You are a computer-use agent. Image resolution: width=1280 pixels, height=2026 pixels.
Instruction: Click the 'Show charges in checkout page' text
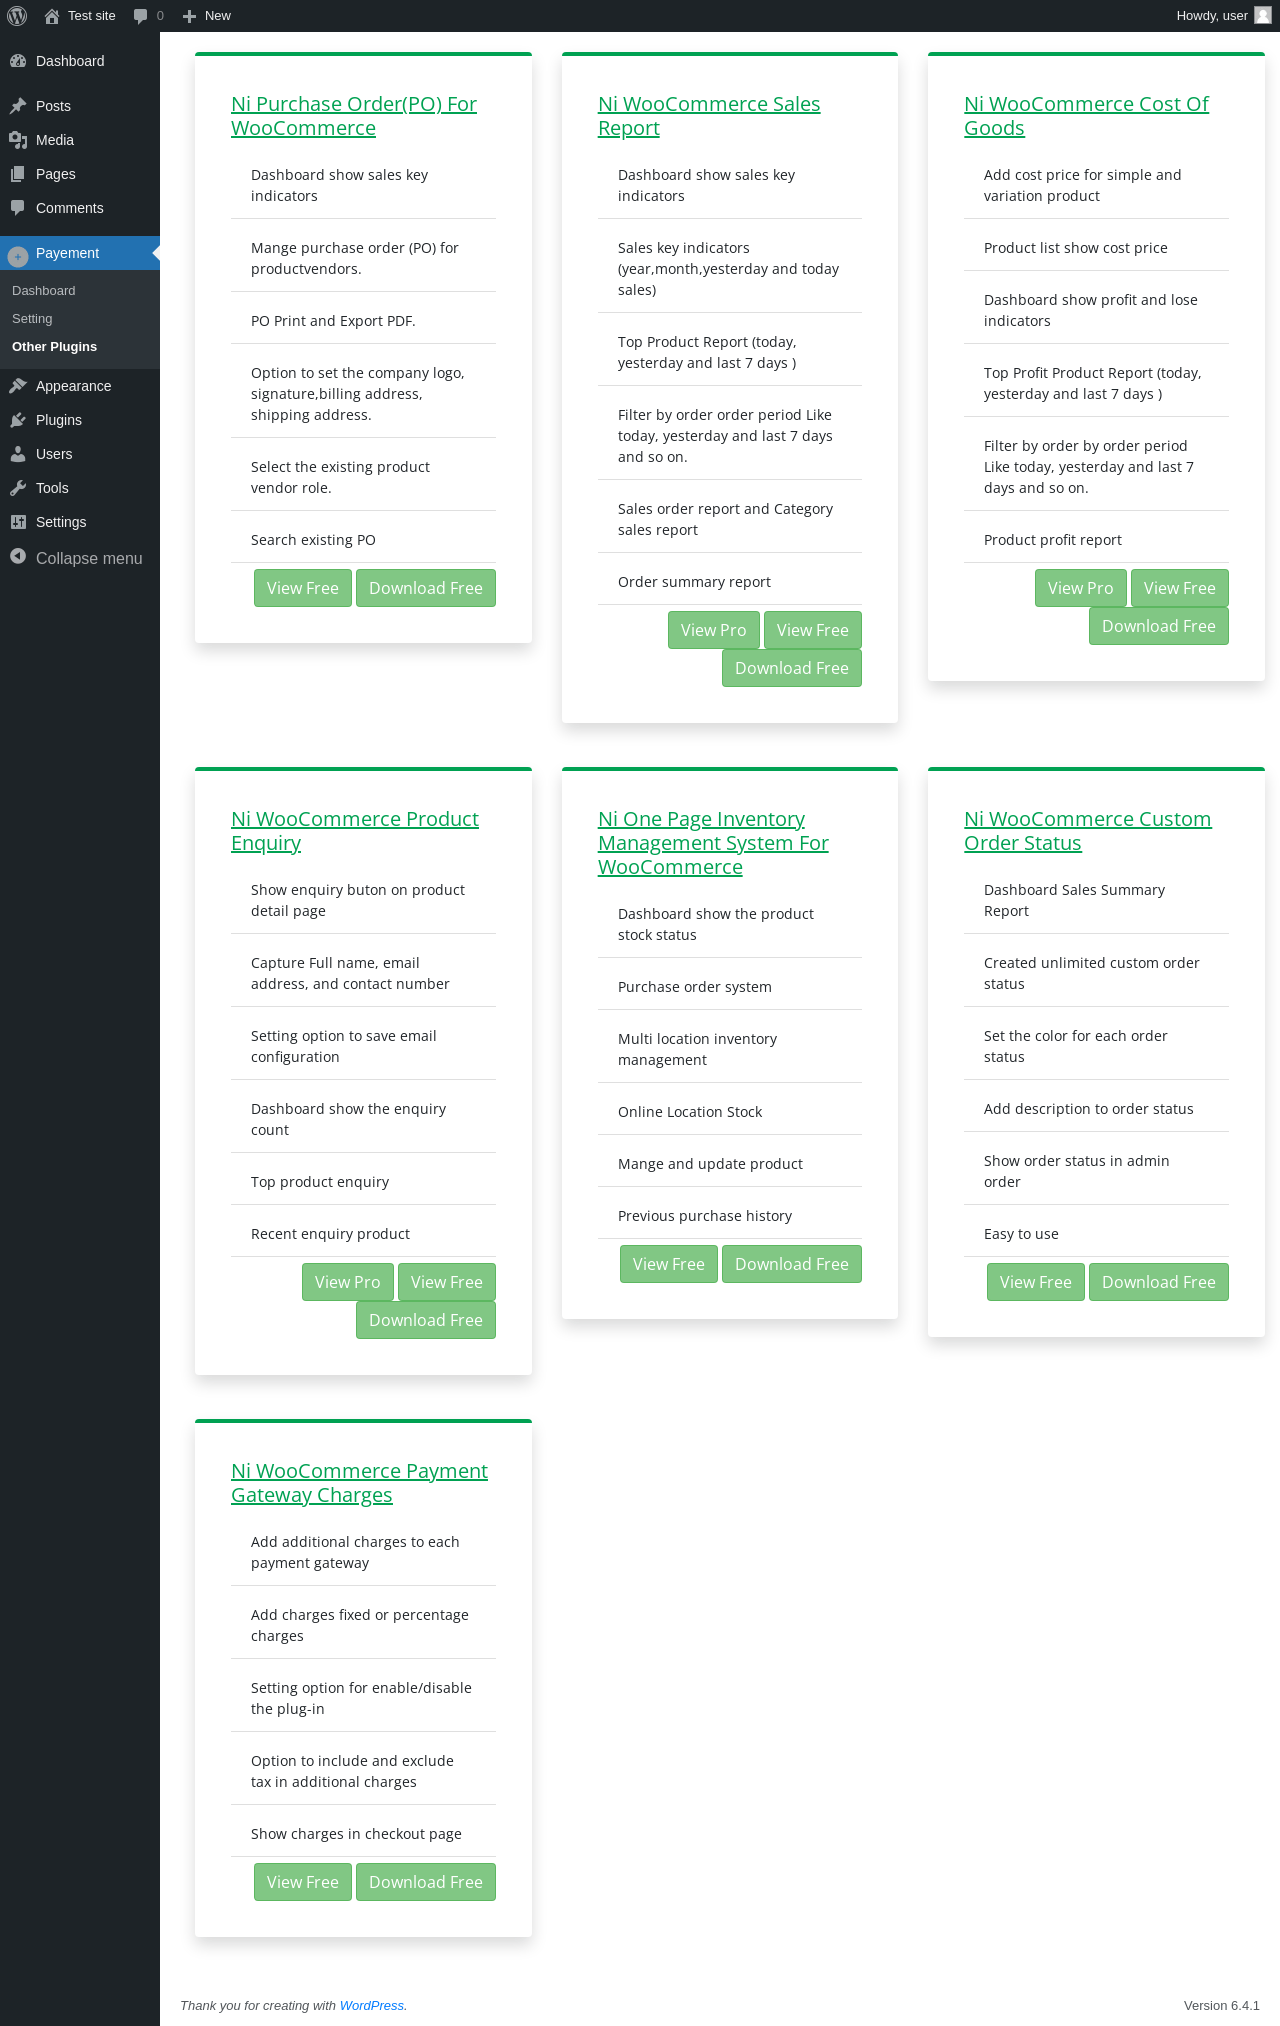click(x=356, y=1834)
